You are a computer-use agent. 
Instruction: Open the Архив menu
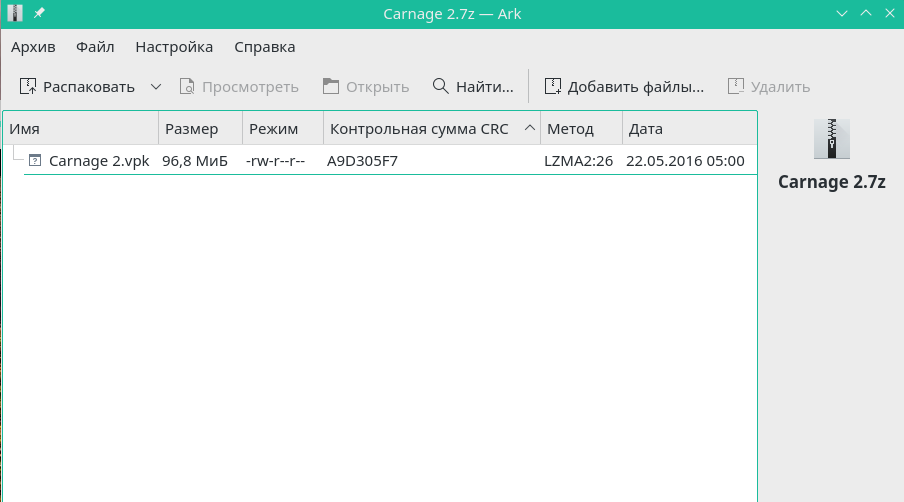click(x=33, y=47)
